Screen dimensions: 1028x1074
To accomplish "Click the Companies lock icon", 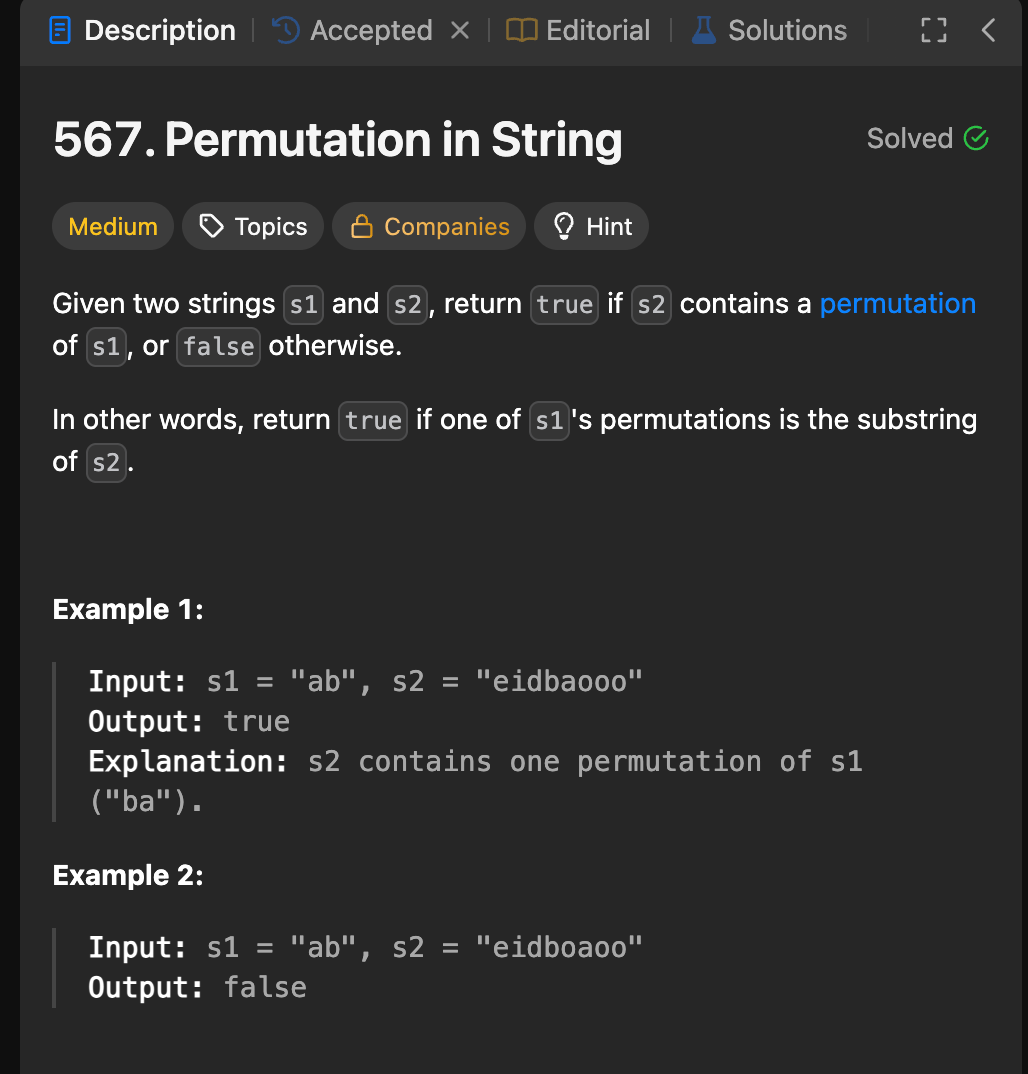I will click(362, 226).
